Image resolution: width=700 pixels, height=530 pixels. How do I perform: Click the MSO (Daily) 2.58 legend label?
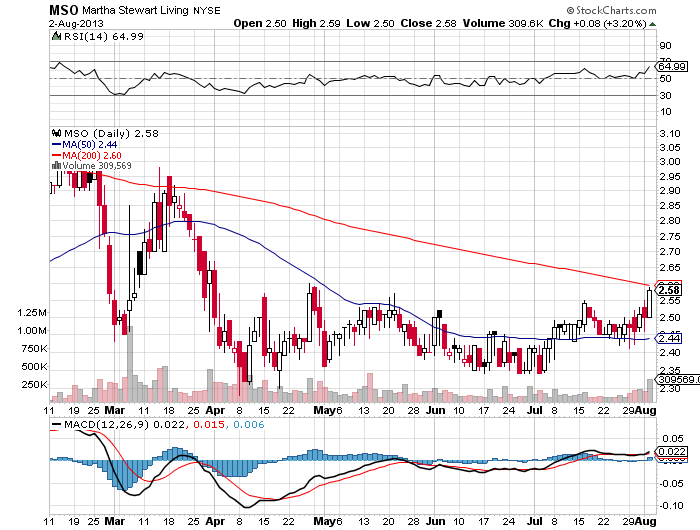[111, 133]
